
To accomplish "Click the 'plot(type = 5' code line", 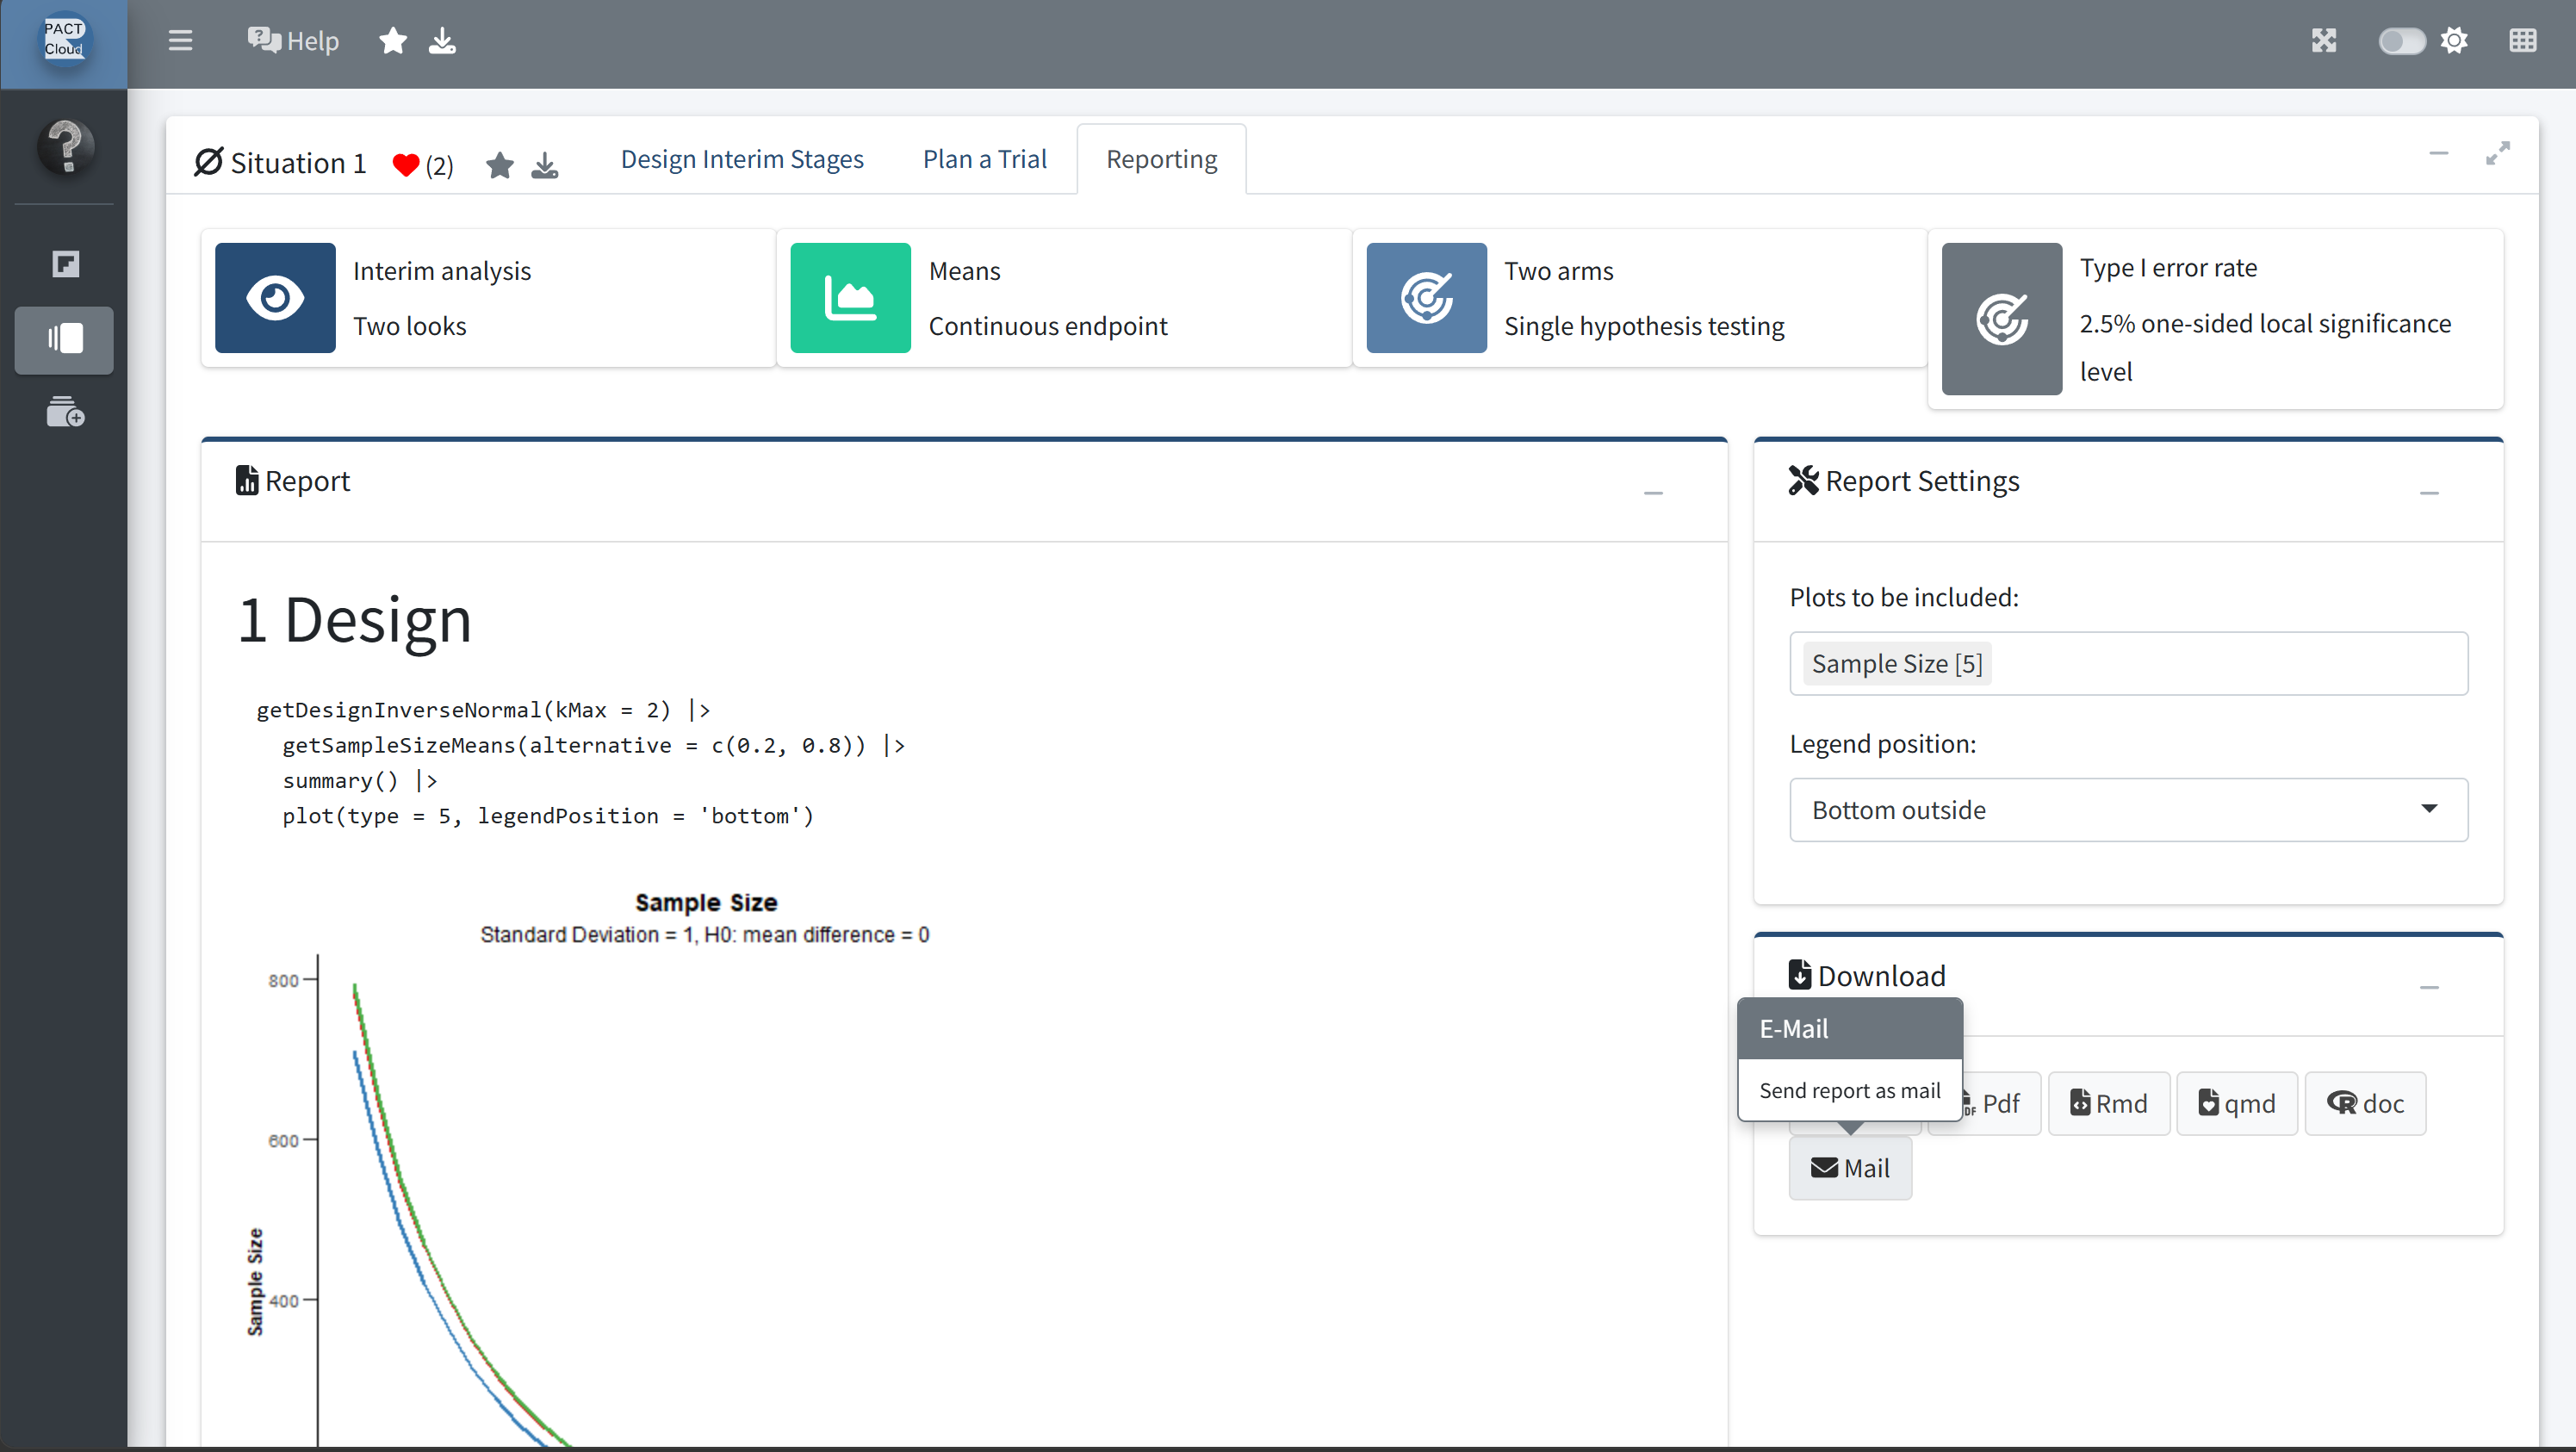I will pos(548,816).
